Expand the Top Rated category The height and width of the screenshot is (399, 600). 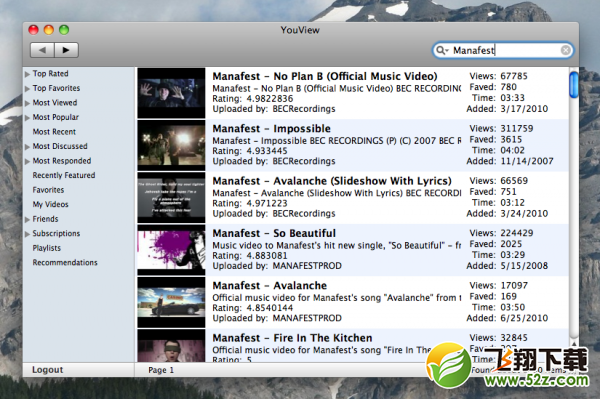pos(27,74)
